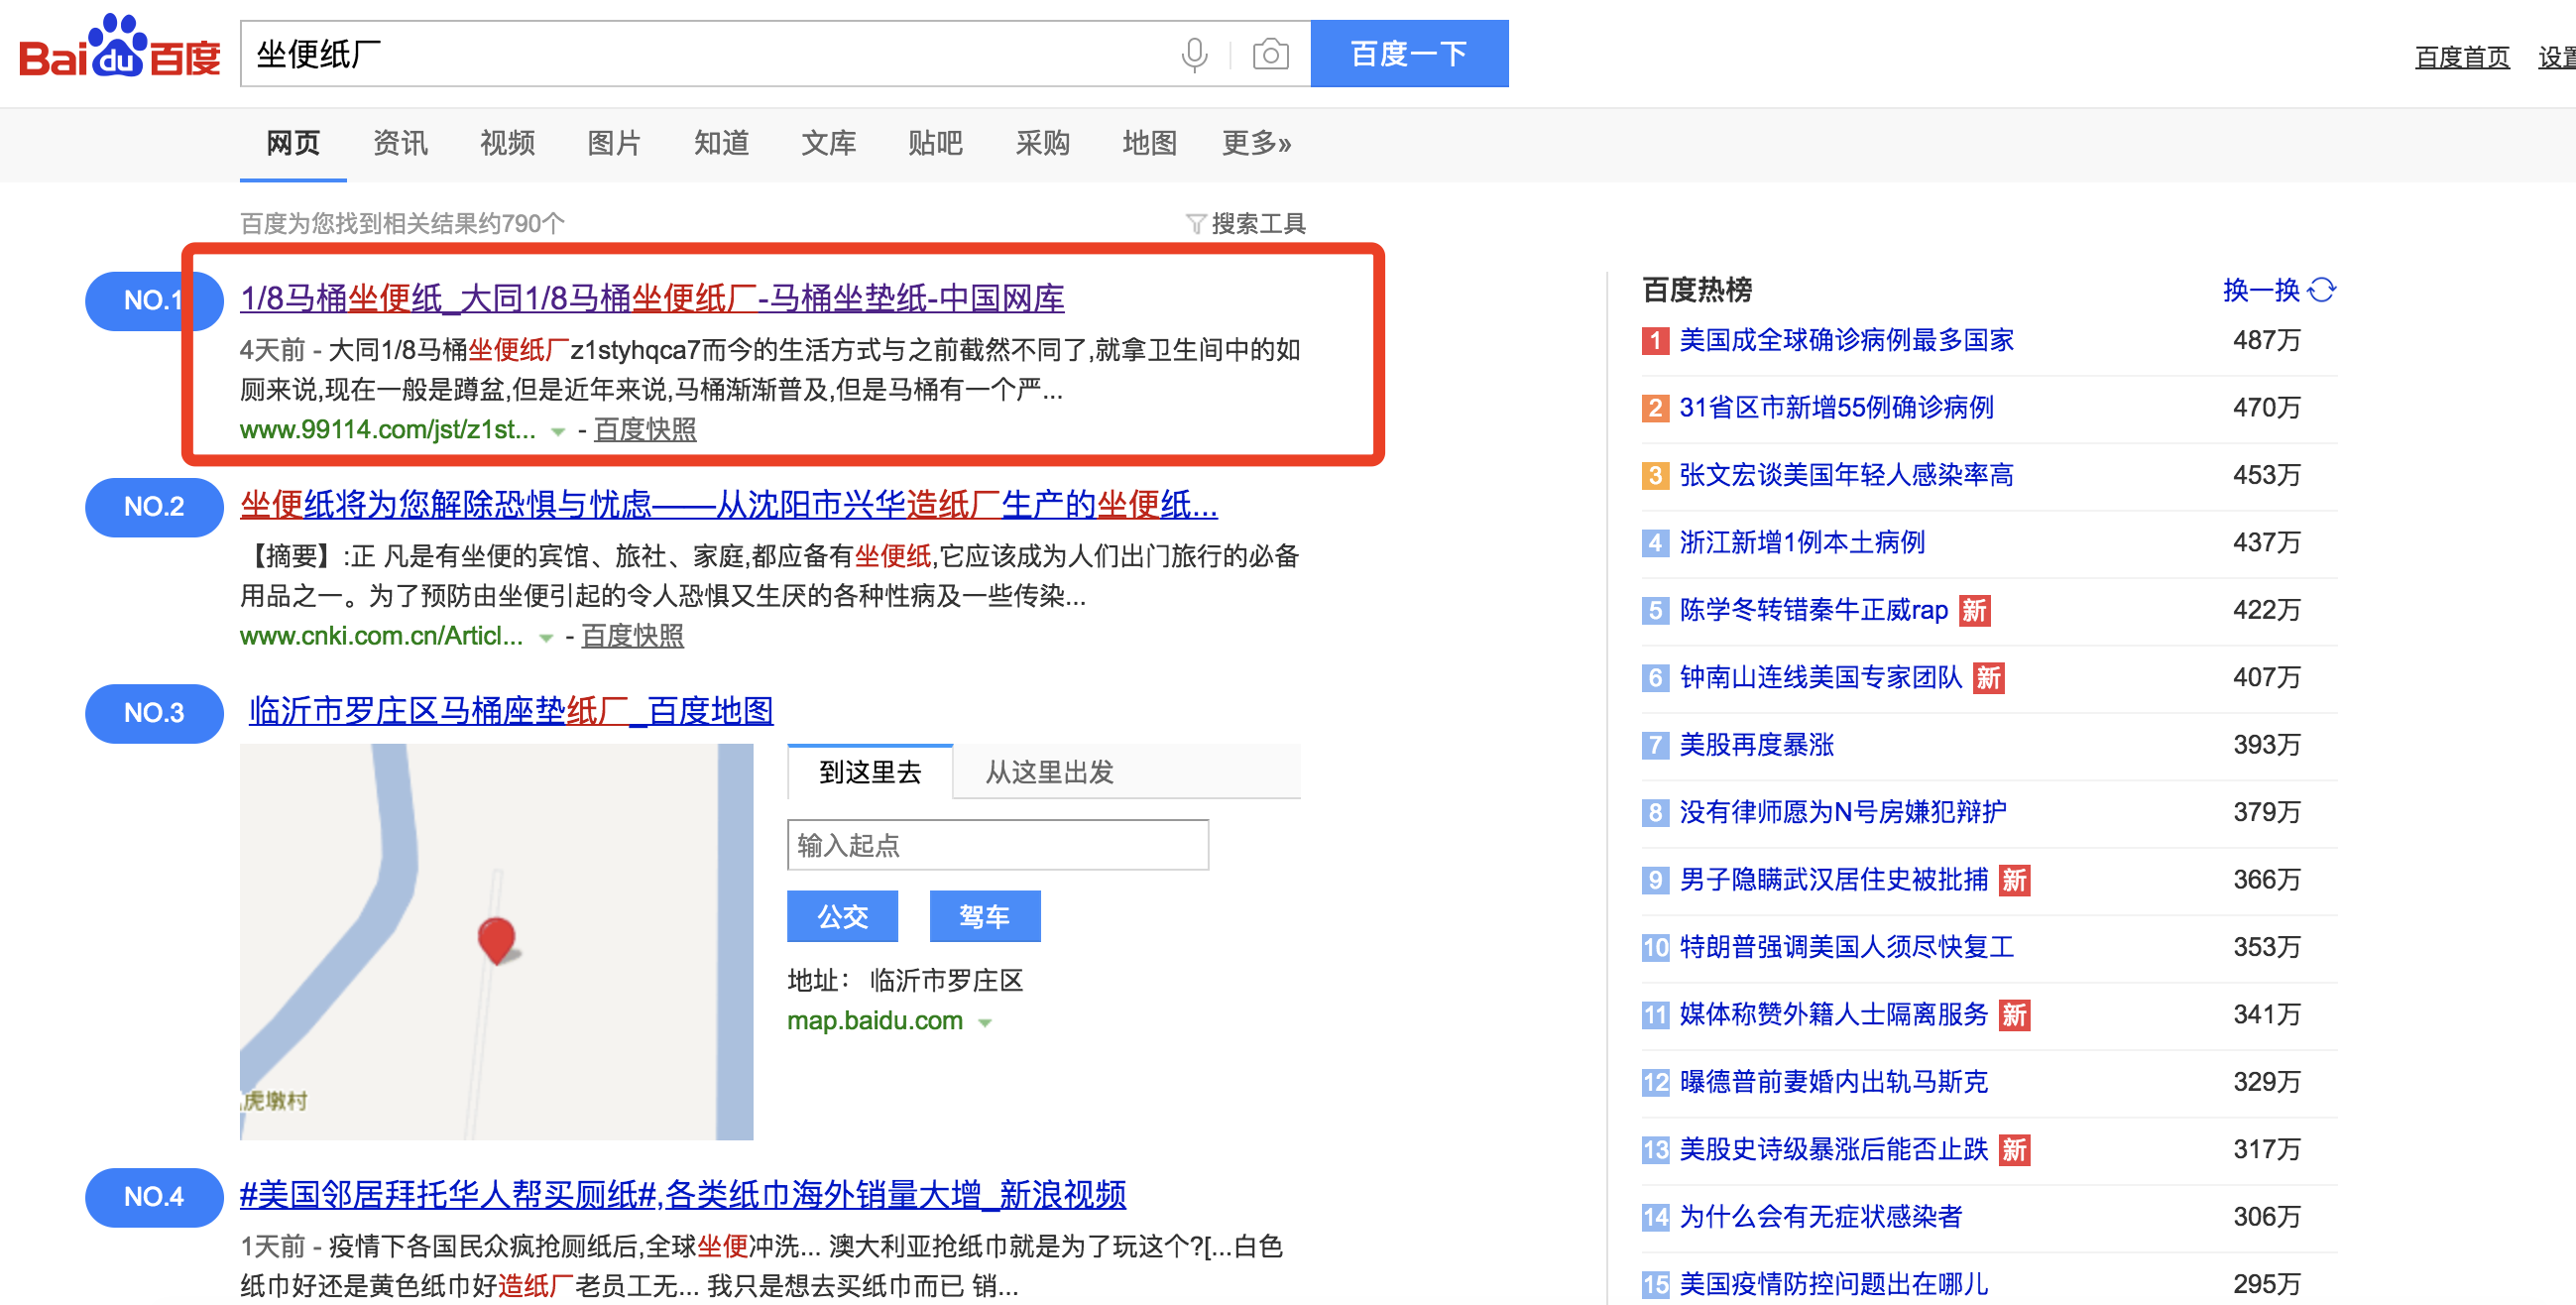Select the 公交 transit option
Screen dimensions: 2576x1305
coord(842,915)
